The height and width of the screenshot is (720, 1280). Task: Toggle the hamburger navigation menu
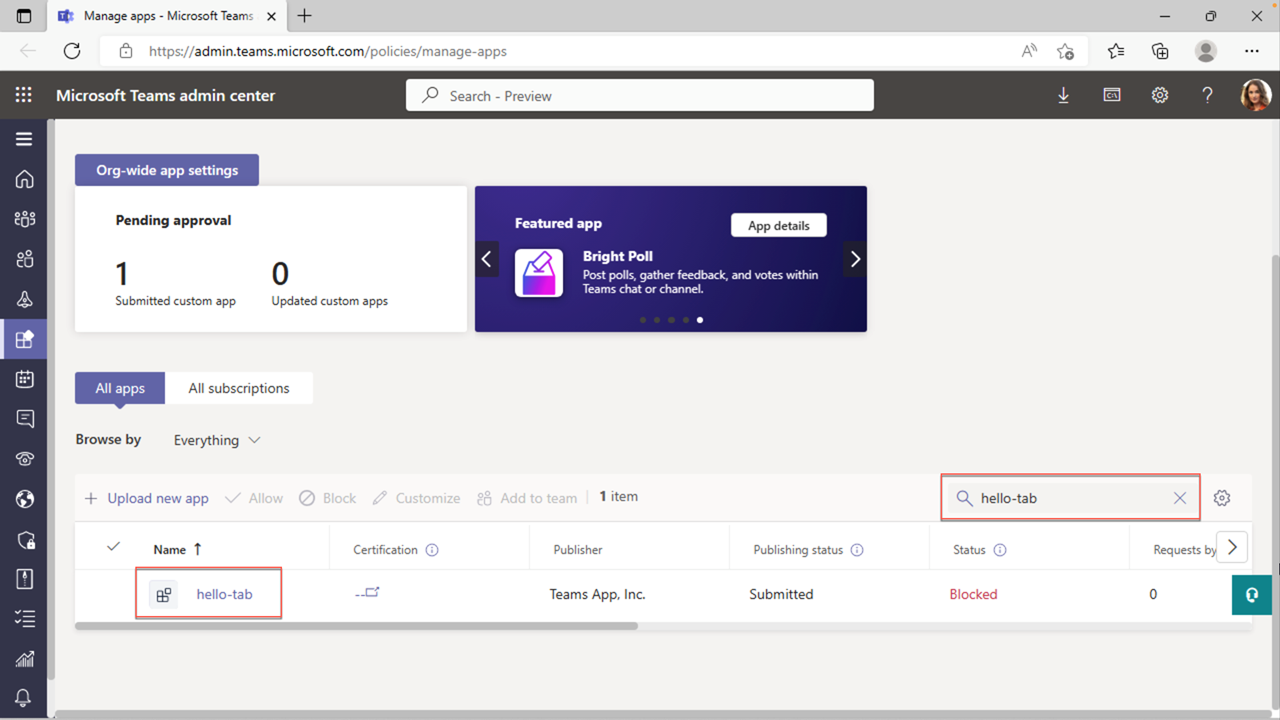24,139
